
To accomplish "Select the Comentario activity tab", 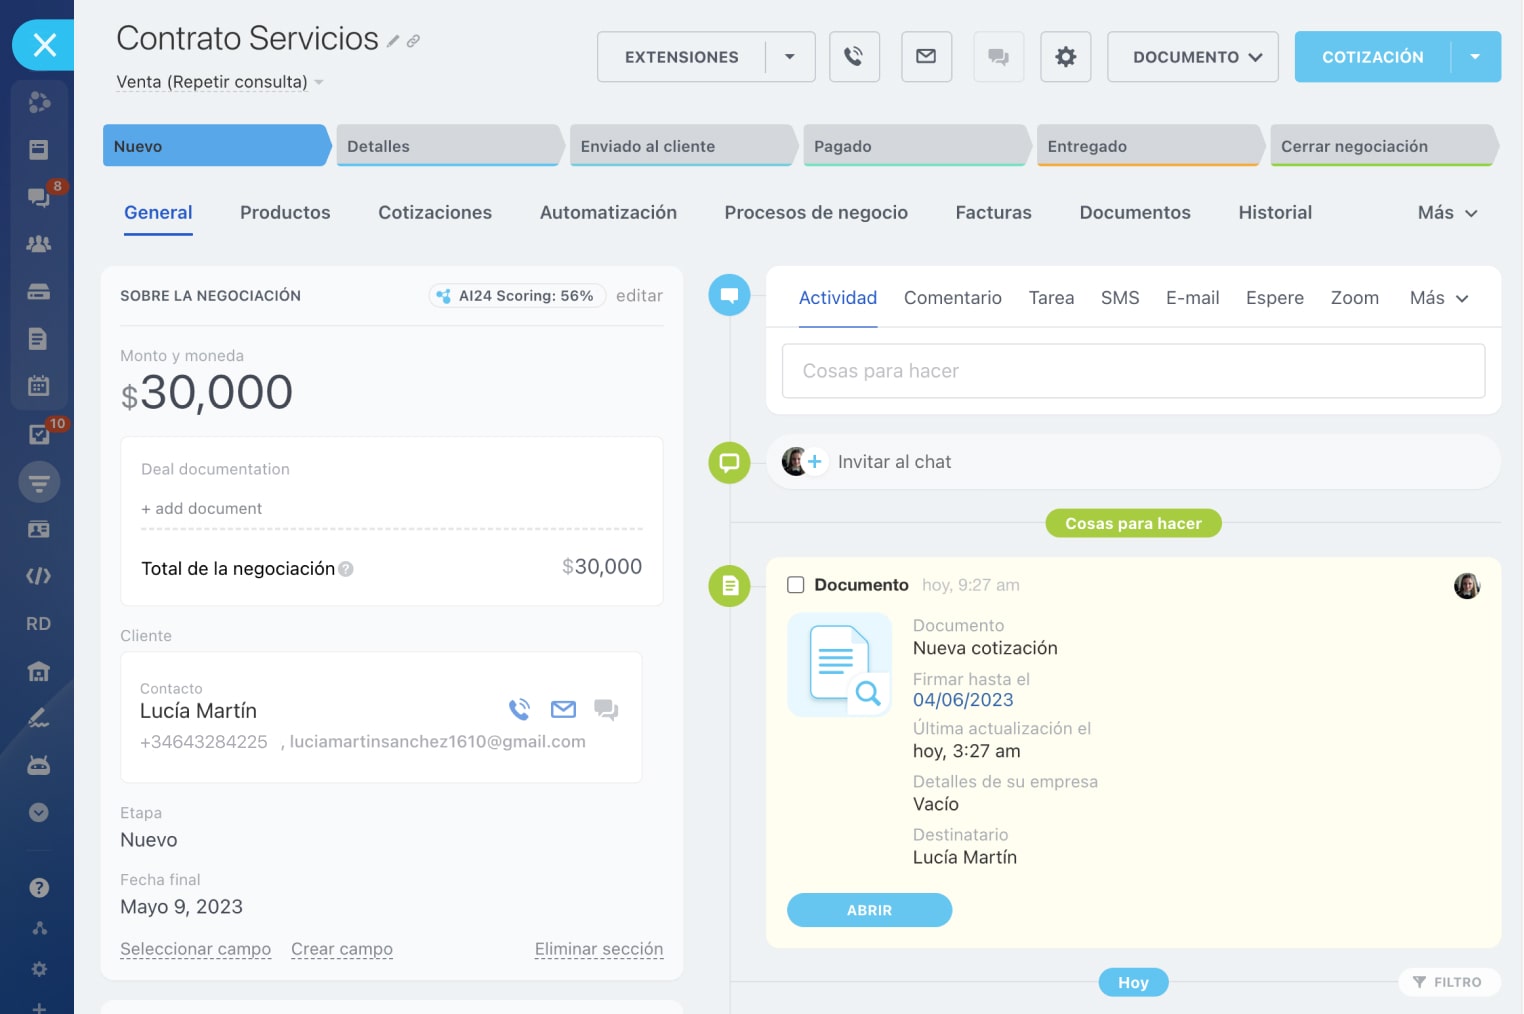I will tap(952, 298).
